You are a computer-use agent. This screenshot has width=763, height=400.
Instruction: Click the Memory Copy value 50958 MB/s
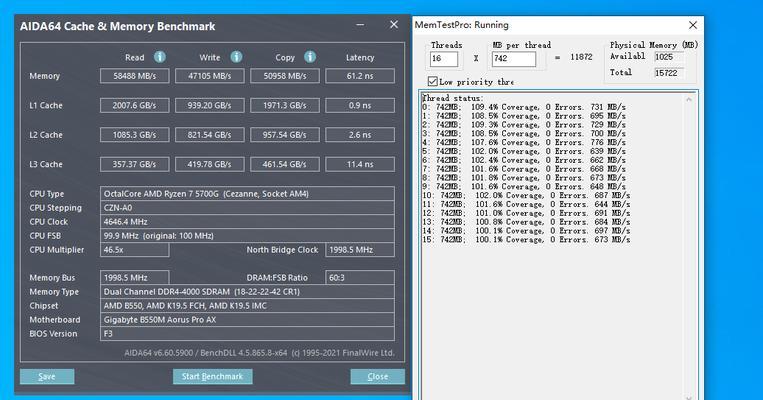285,76
